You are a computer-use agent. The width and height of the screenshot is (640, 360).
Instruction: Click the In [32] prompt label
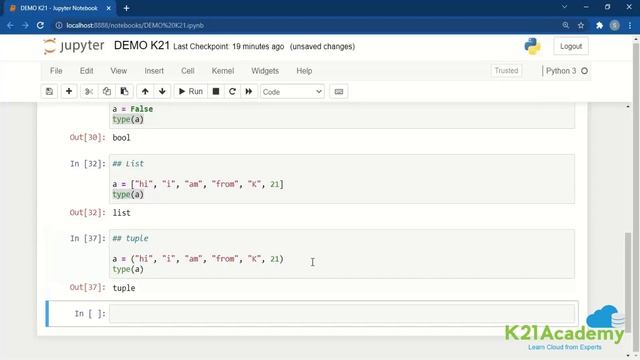(x=88, y=164)
